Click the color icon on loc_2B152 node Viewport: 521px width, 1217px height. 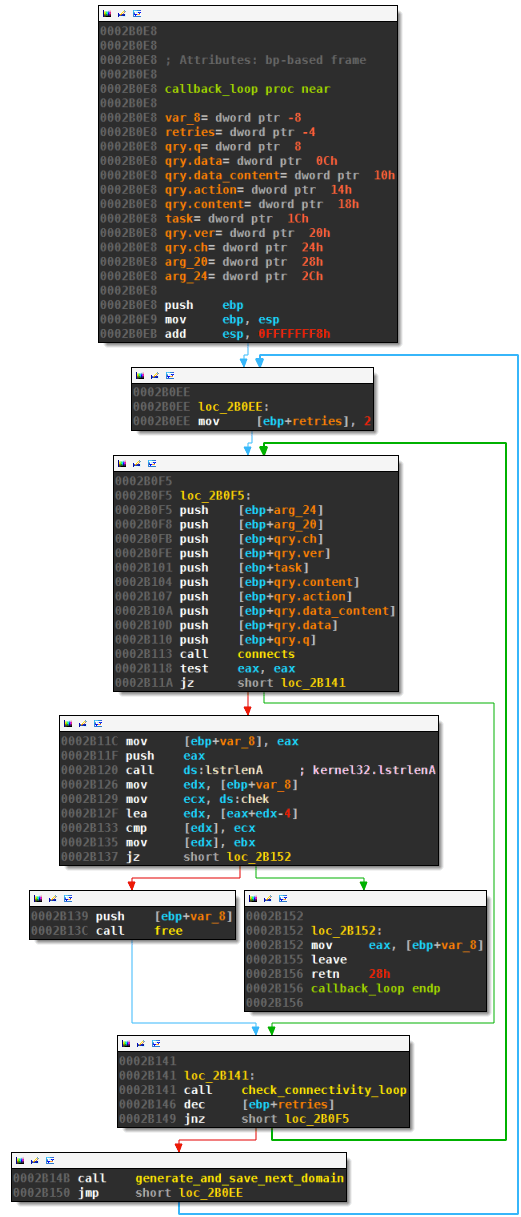pos(252,900)
